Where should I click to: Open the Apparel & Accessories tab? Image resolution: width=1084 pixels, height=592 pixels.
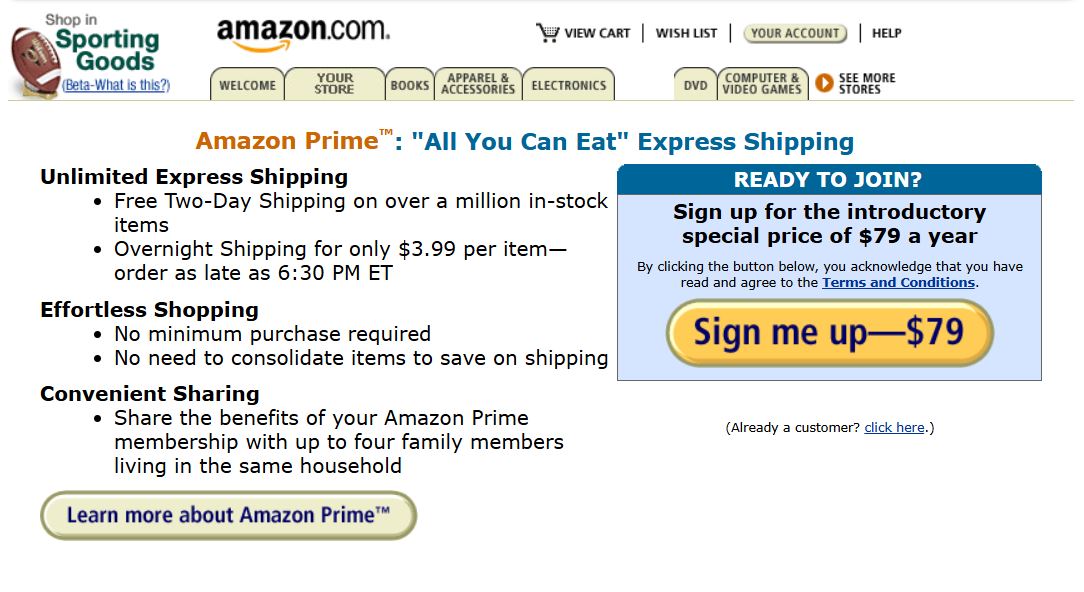click(x=478, y=86)
